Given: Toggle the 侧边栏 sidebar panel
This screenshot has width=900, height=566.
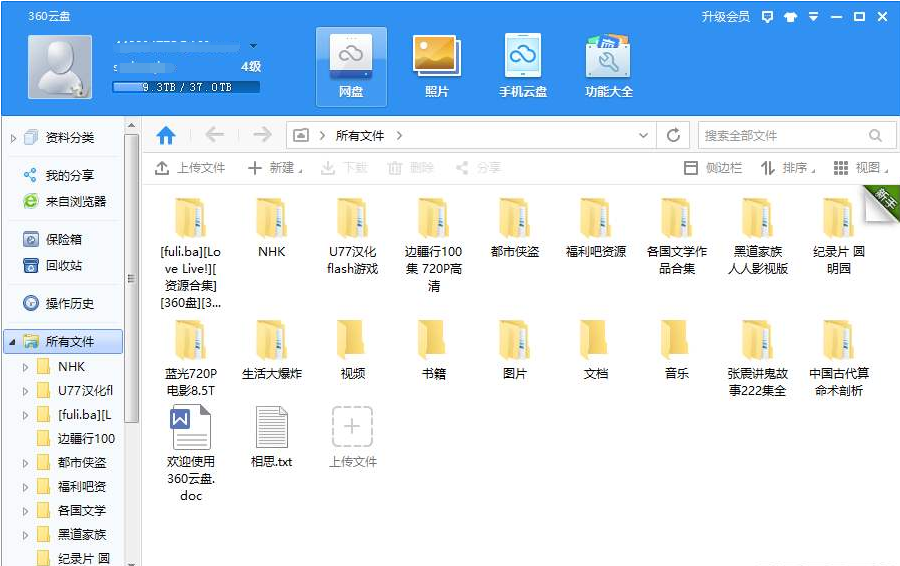Looking at the screenshot, I should click(712, 168).
